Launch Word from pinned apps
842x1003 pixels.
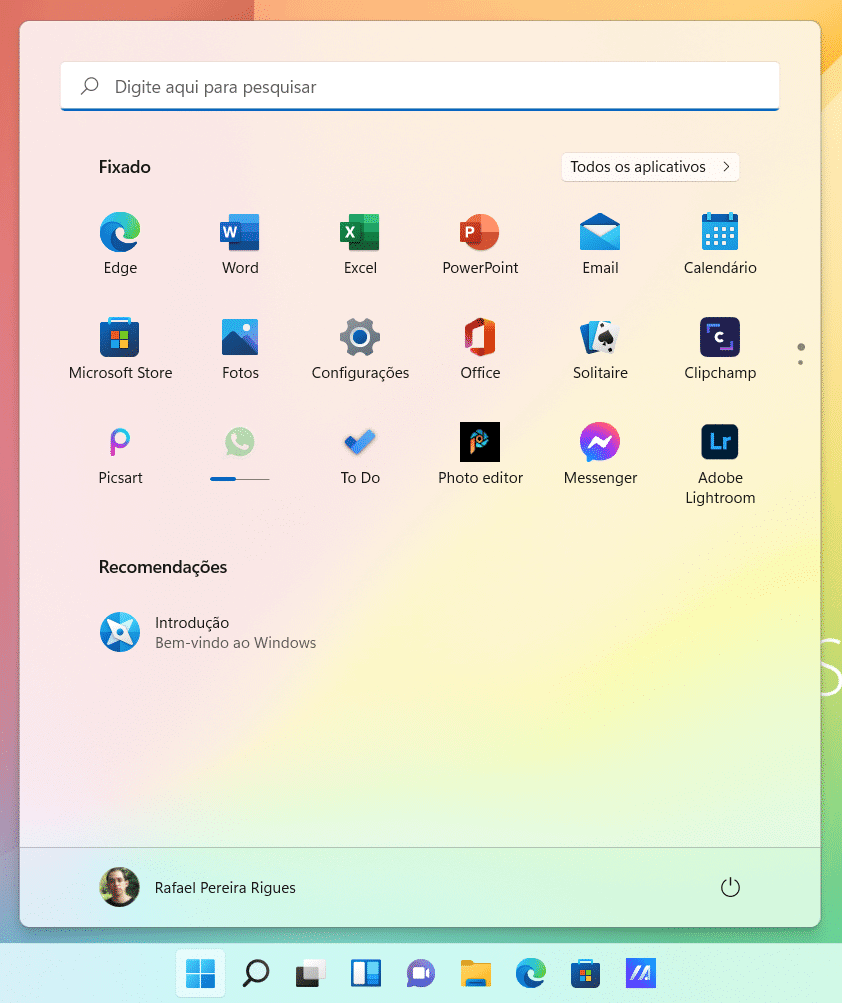240,243
